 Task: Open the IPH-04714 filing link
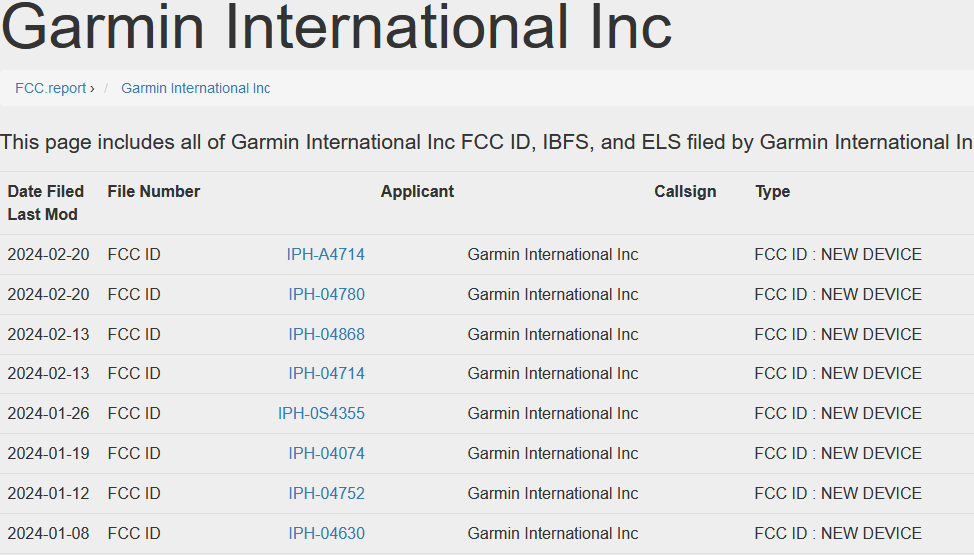[x=326, y=374]
